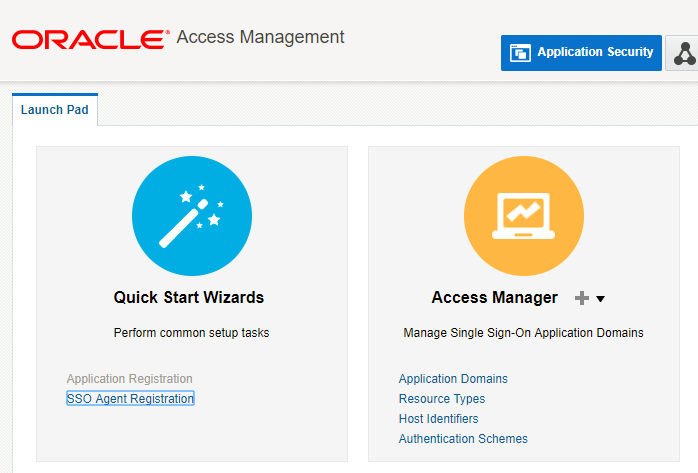Click the Access Manager laptop icon

tap(524, 216)
